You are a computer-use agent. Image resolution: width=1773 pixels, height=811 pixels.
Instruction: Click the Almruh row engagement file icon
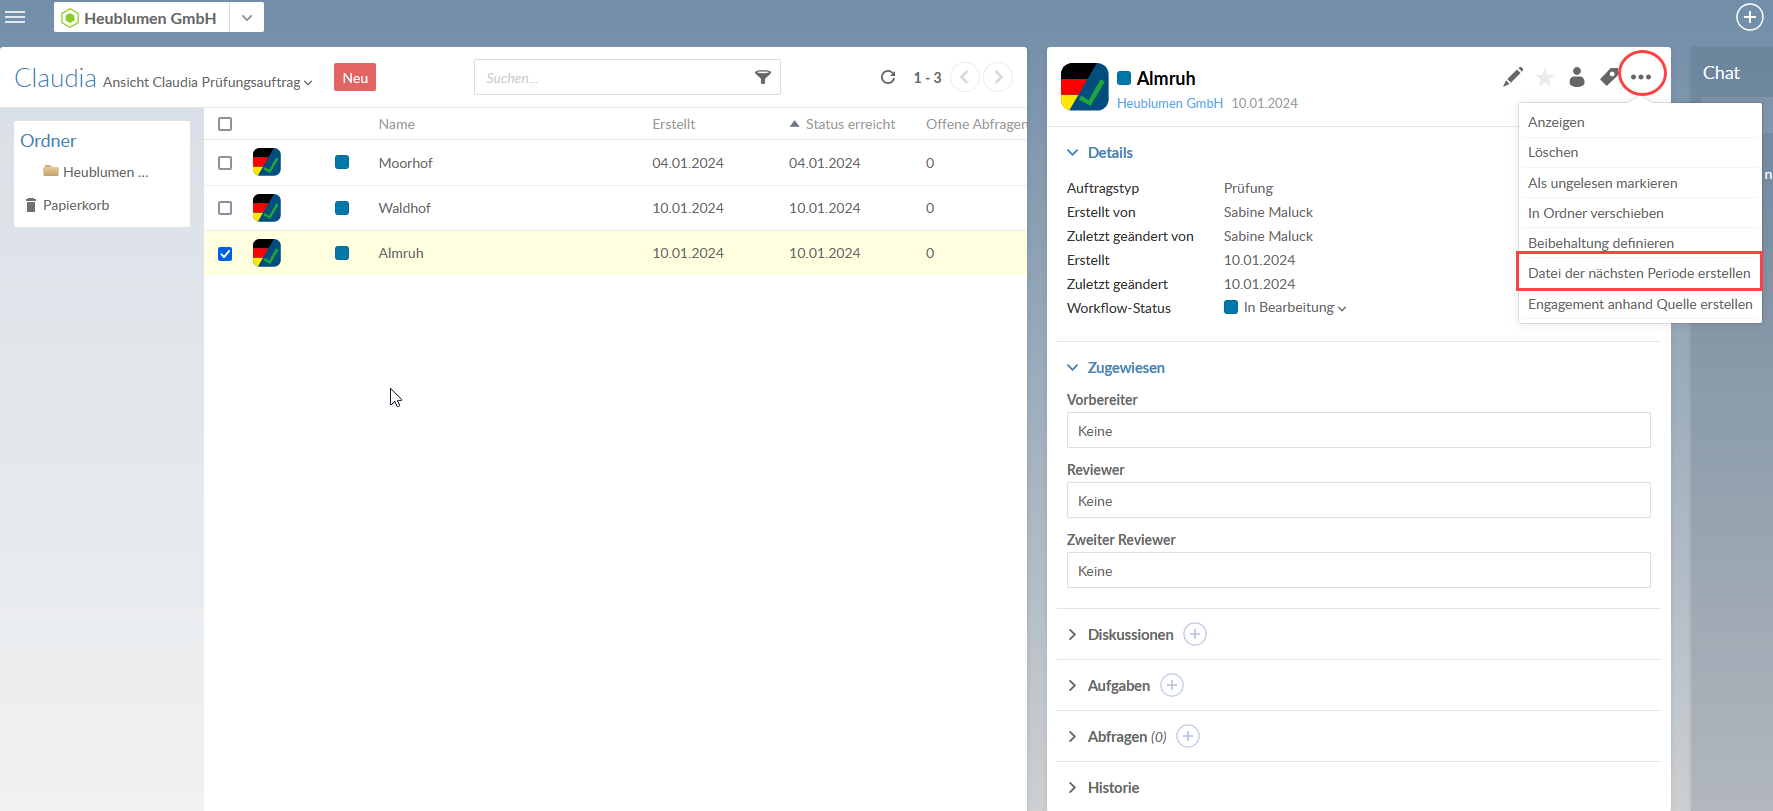pos(267,253)
